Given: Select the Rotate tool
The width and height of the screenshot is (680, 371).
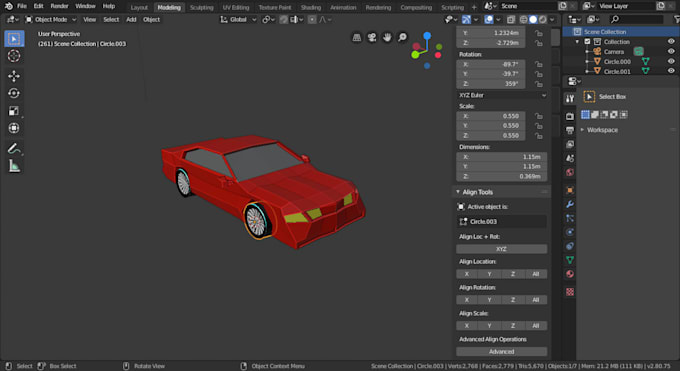Looking at the screenshot, I should coord(14,93).
